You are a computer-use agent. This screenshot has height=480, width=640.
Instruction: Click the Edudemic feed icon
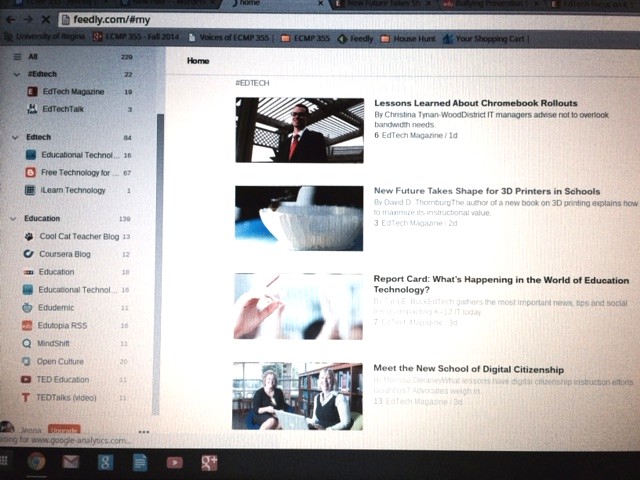point(27,307)
